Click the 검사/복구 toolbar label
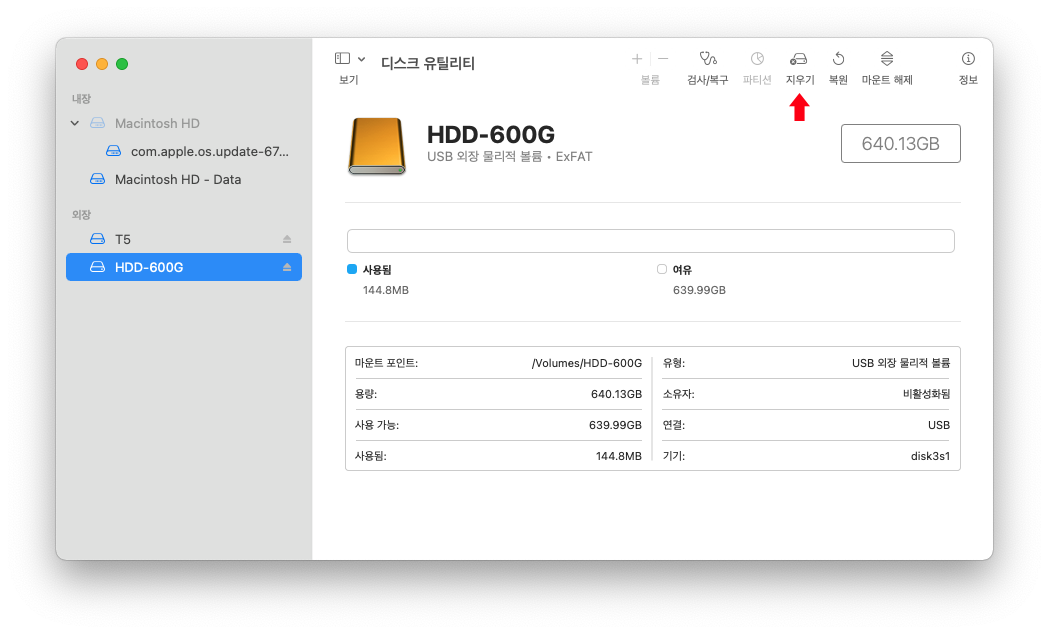 pyautogui.click(x=708, y=80)
